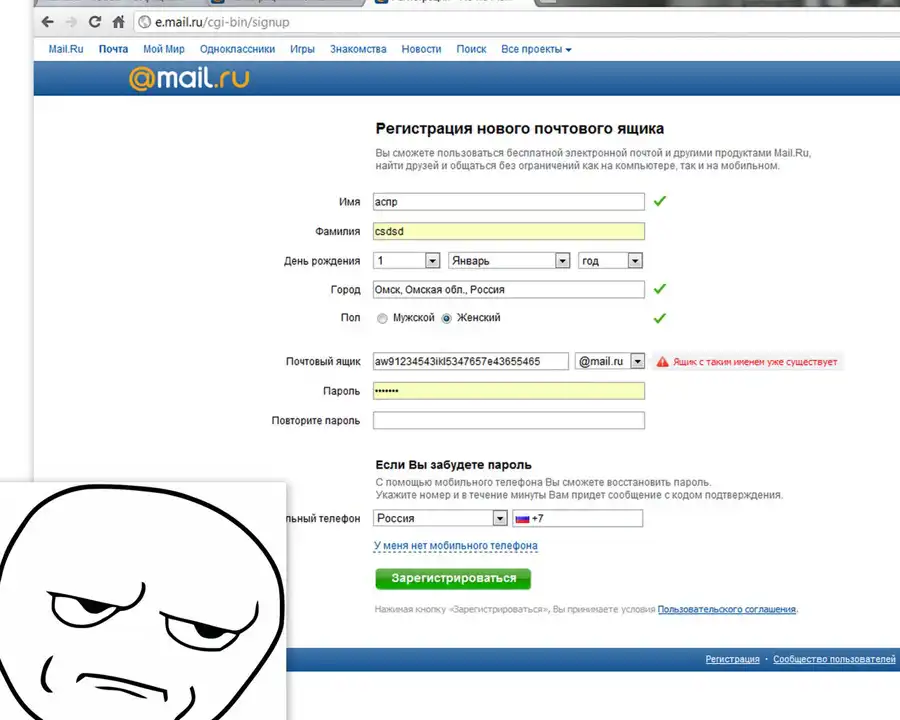Click the red warning triangle icon

661,362
